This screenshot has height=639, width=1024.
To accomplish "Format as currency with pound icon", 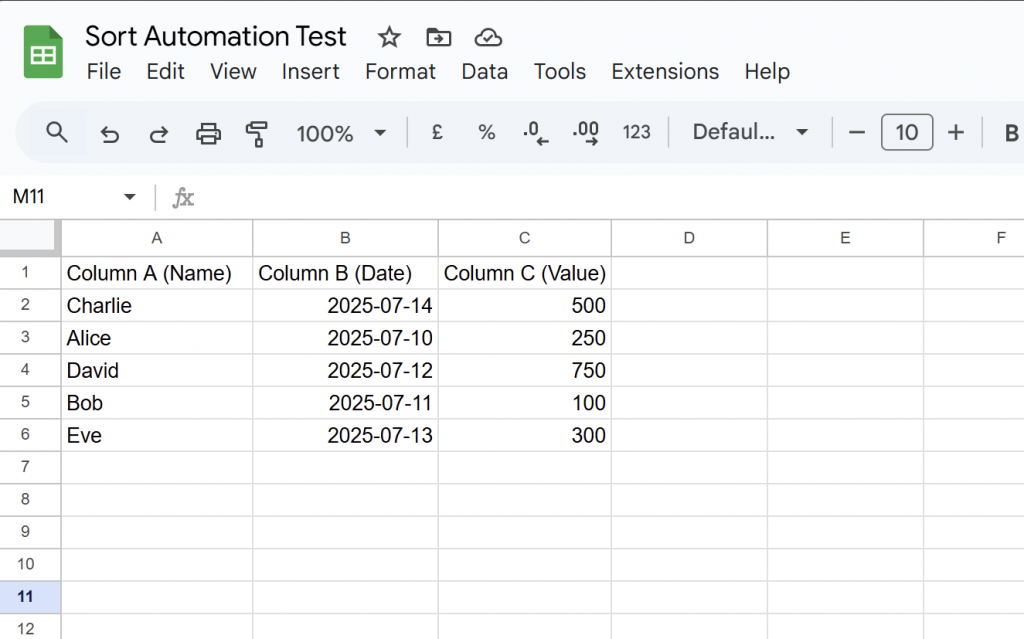I will pyautogui.click(x=437, y=132).
